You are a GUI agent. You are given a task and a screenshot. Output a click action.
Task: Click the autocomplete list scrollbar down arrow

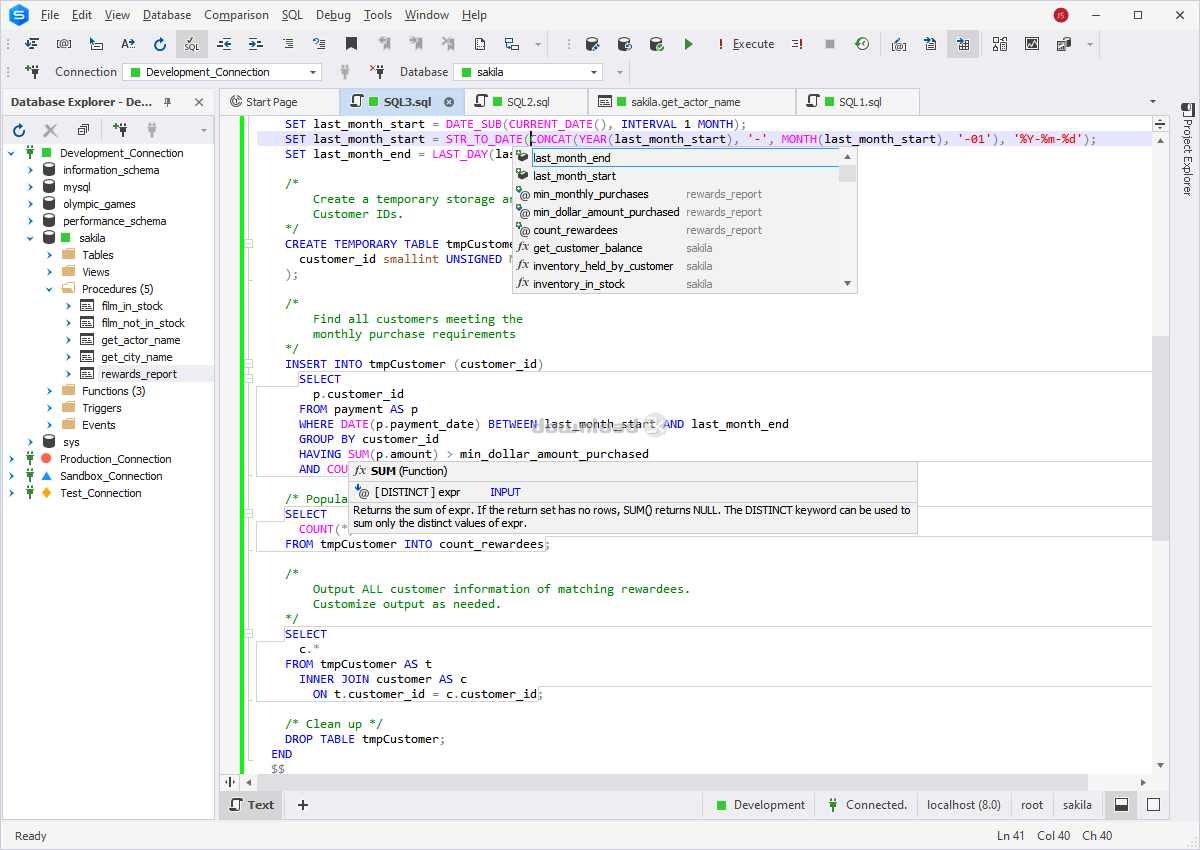coord(848,284)
